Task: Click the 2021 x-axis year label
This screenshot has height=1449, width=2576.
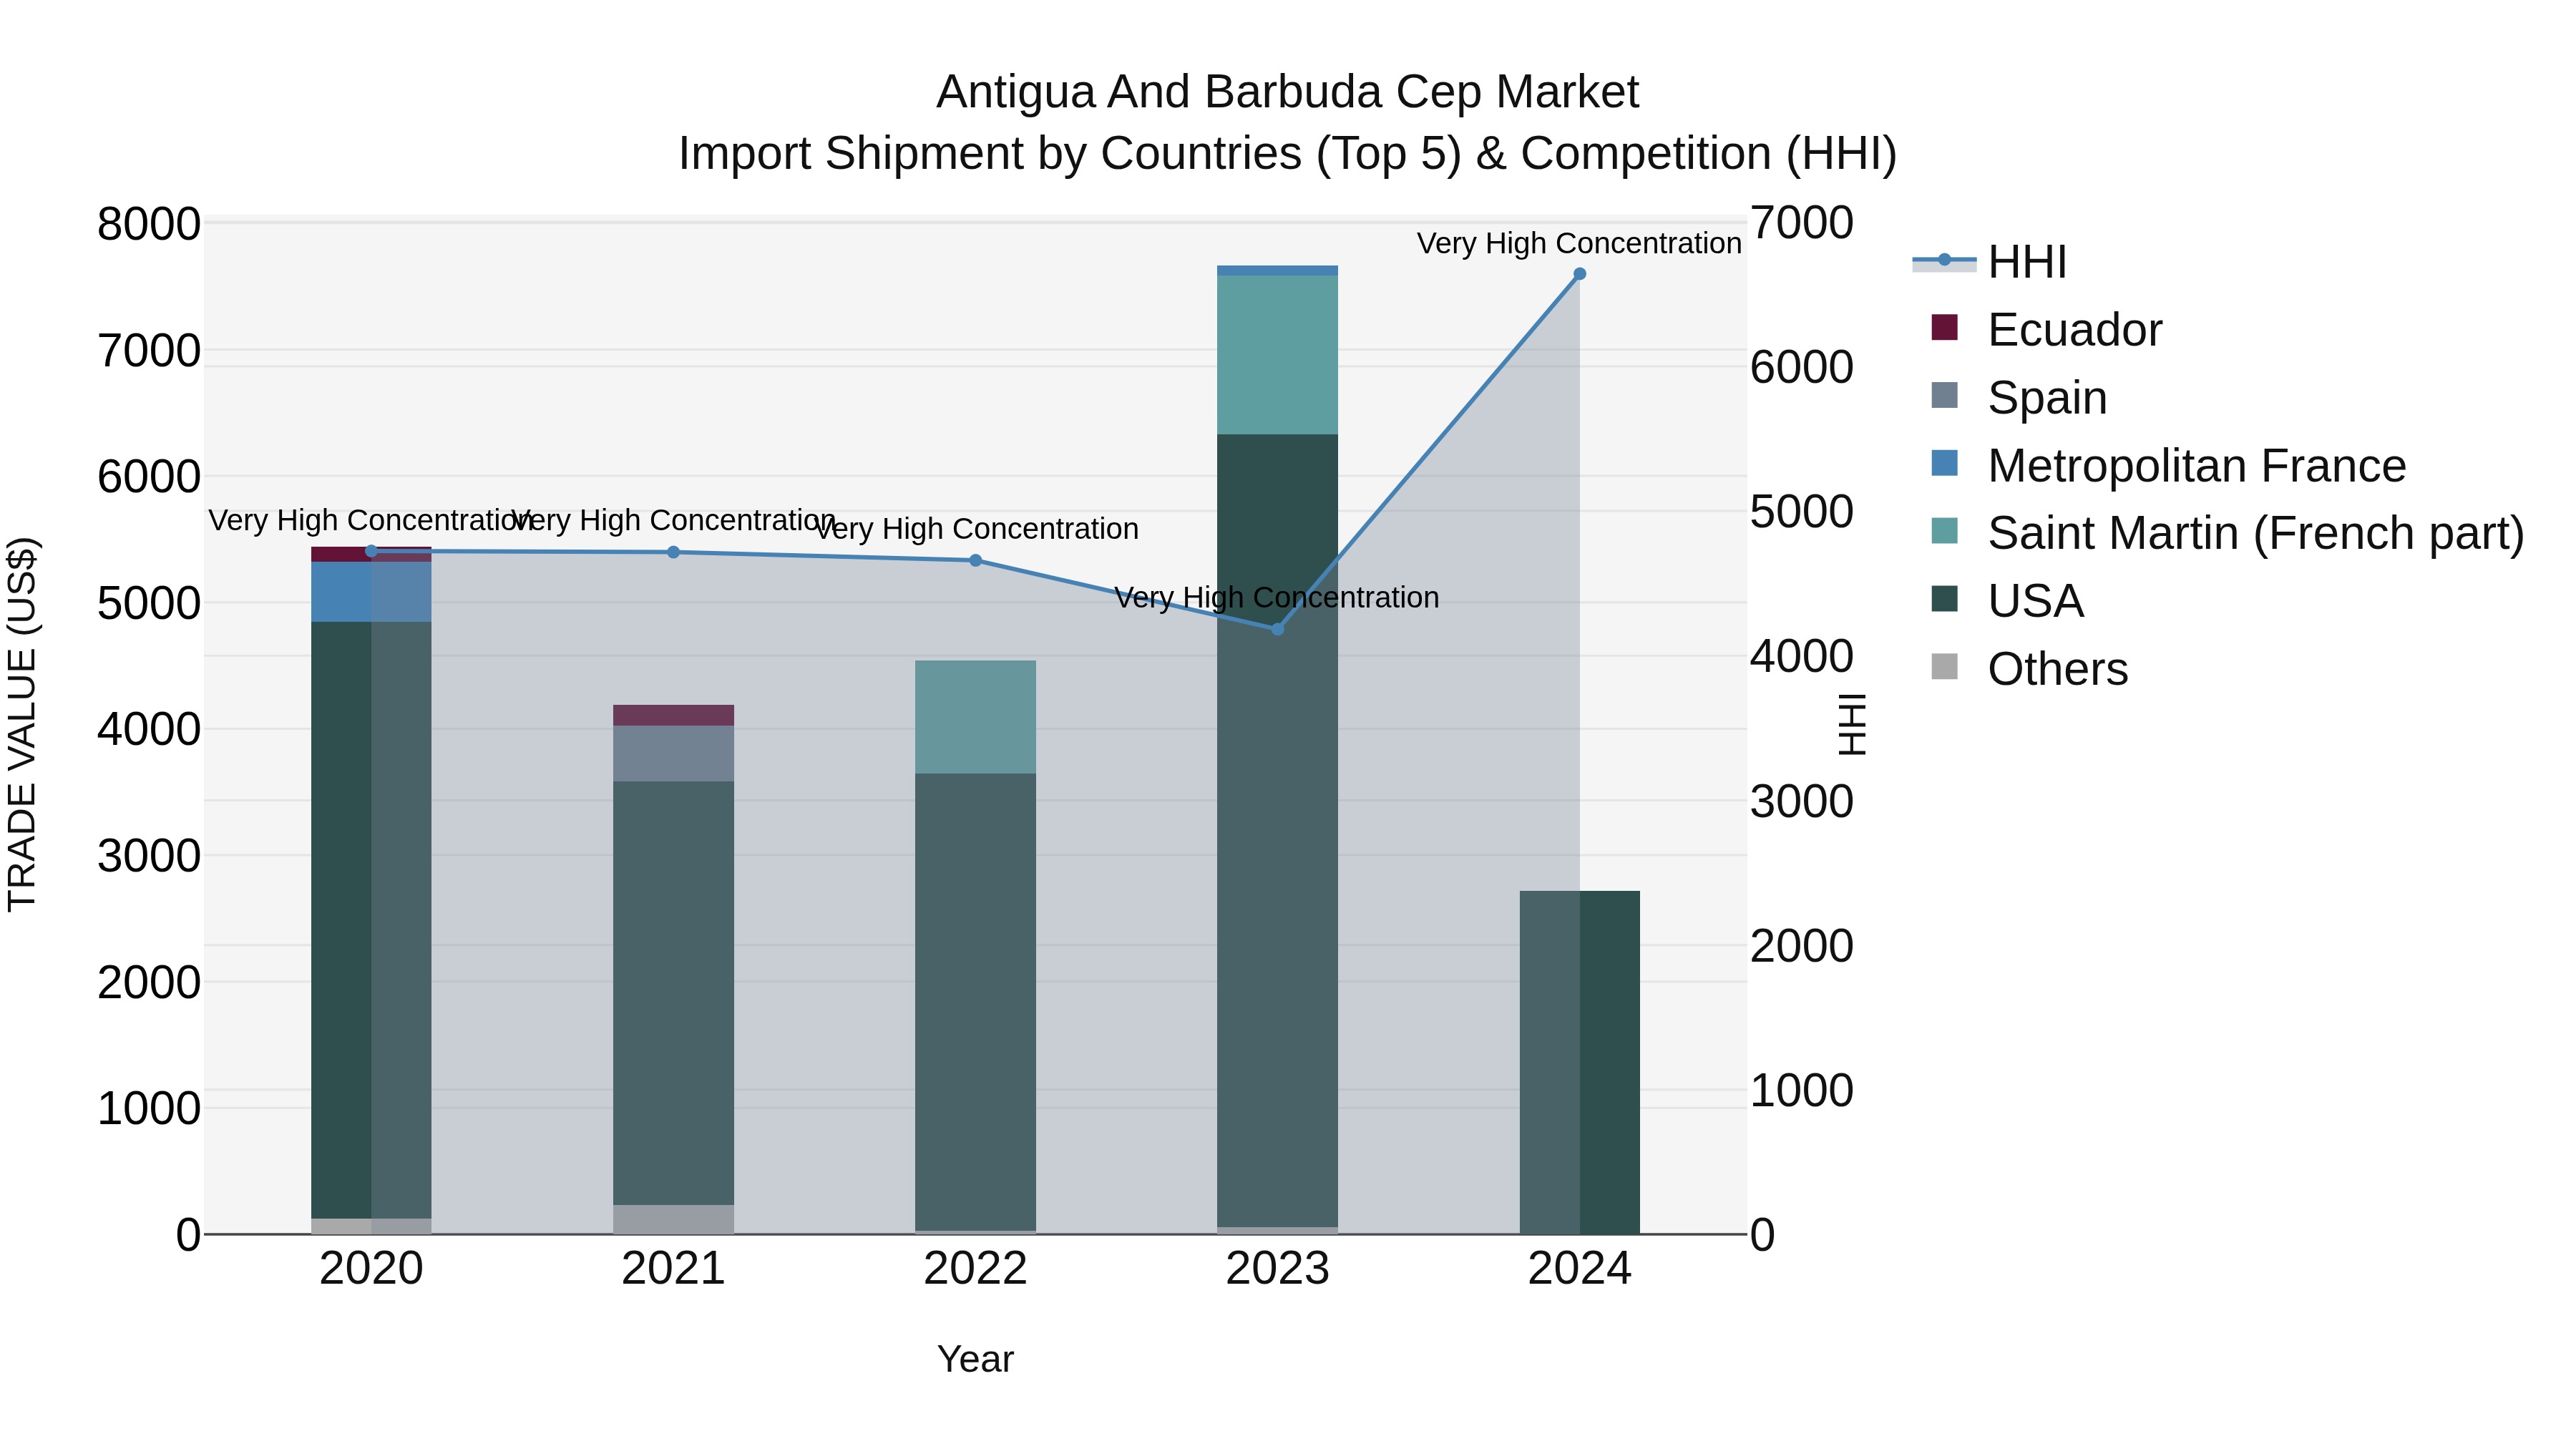Action: 673,1269
